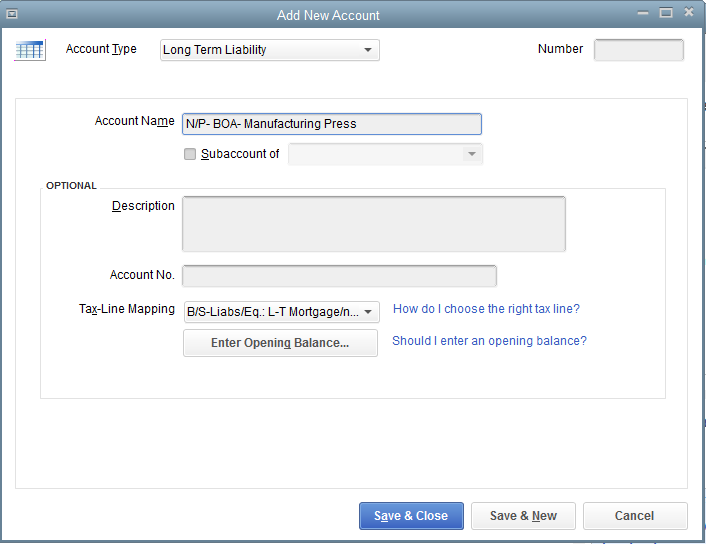Cancel adding the new account

(x=635, y=516)
